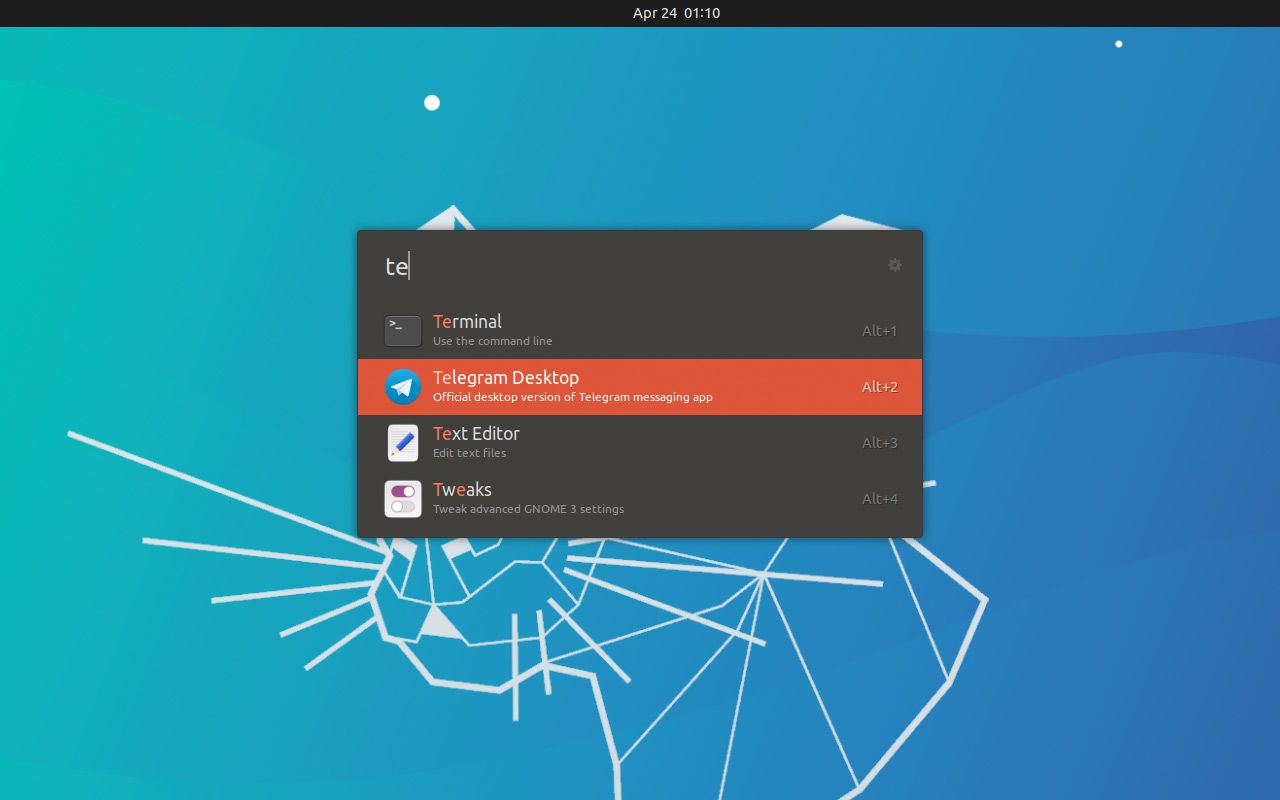
Task: Open the Text Editor result
Action: [640, 443]
